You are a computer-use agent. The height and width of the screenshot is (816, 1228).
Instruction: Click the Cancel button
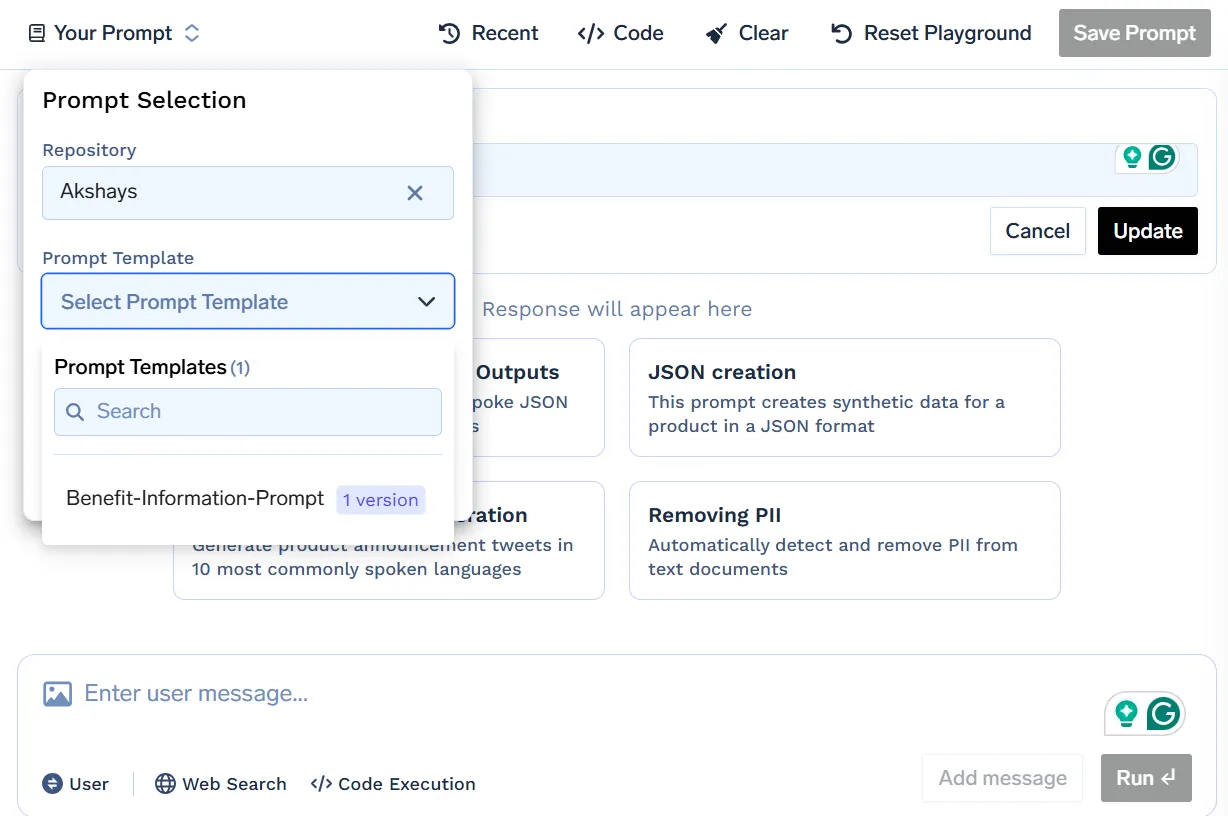pos(1037,231)
